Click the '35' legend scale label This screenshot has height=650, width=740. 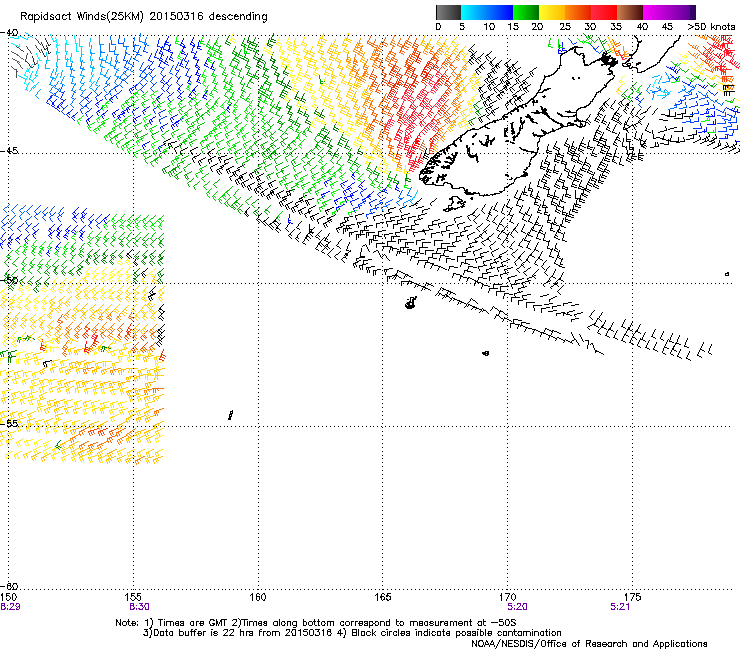tap(616, 27)
